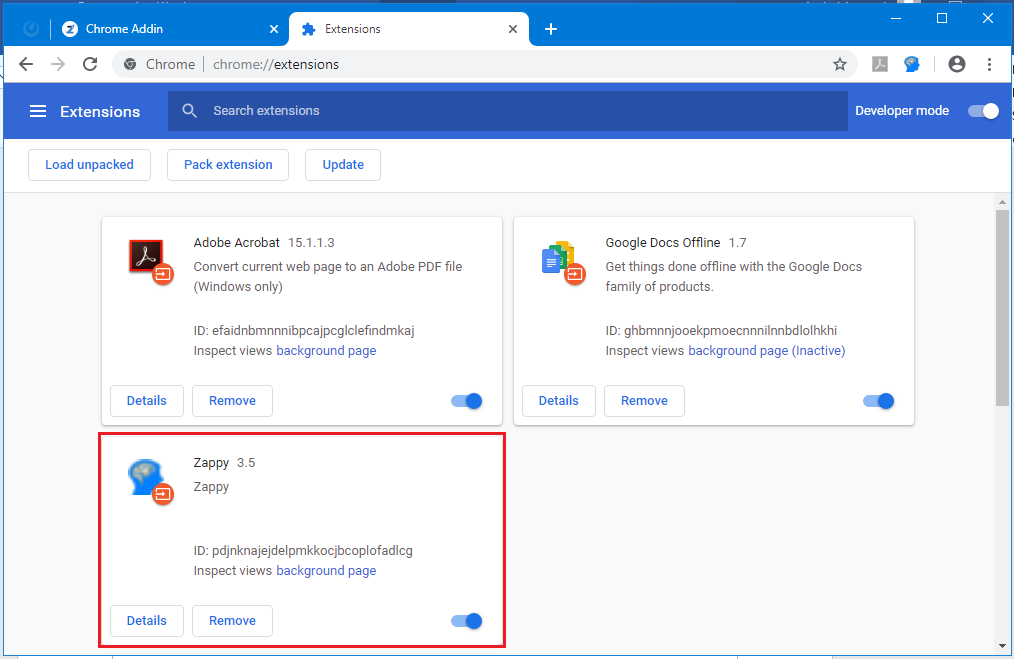Close the Extensions tab
The width and height of the screenshot is (1014, 659).
click(513, 29)
